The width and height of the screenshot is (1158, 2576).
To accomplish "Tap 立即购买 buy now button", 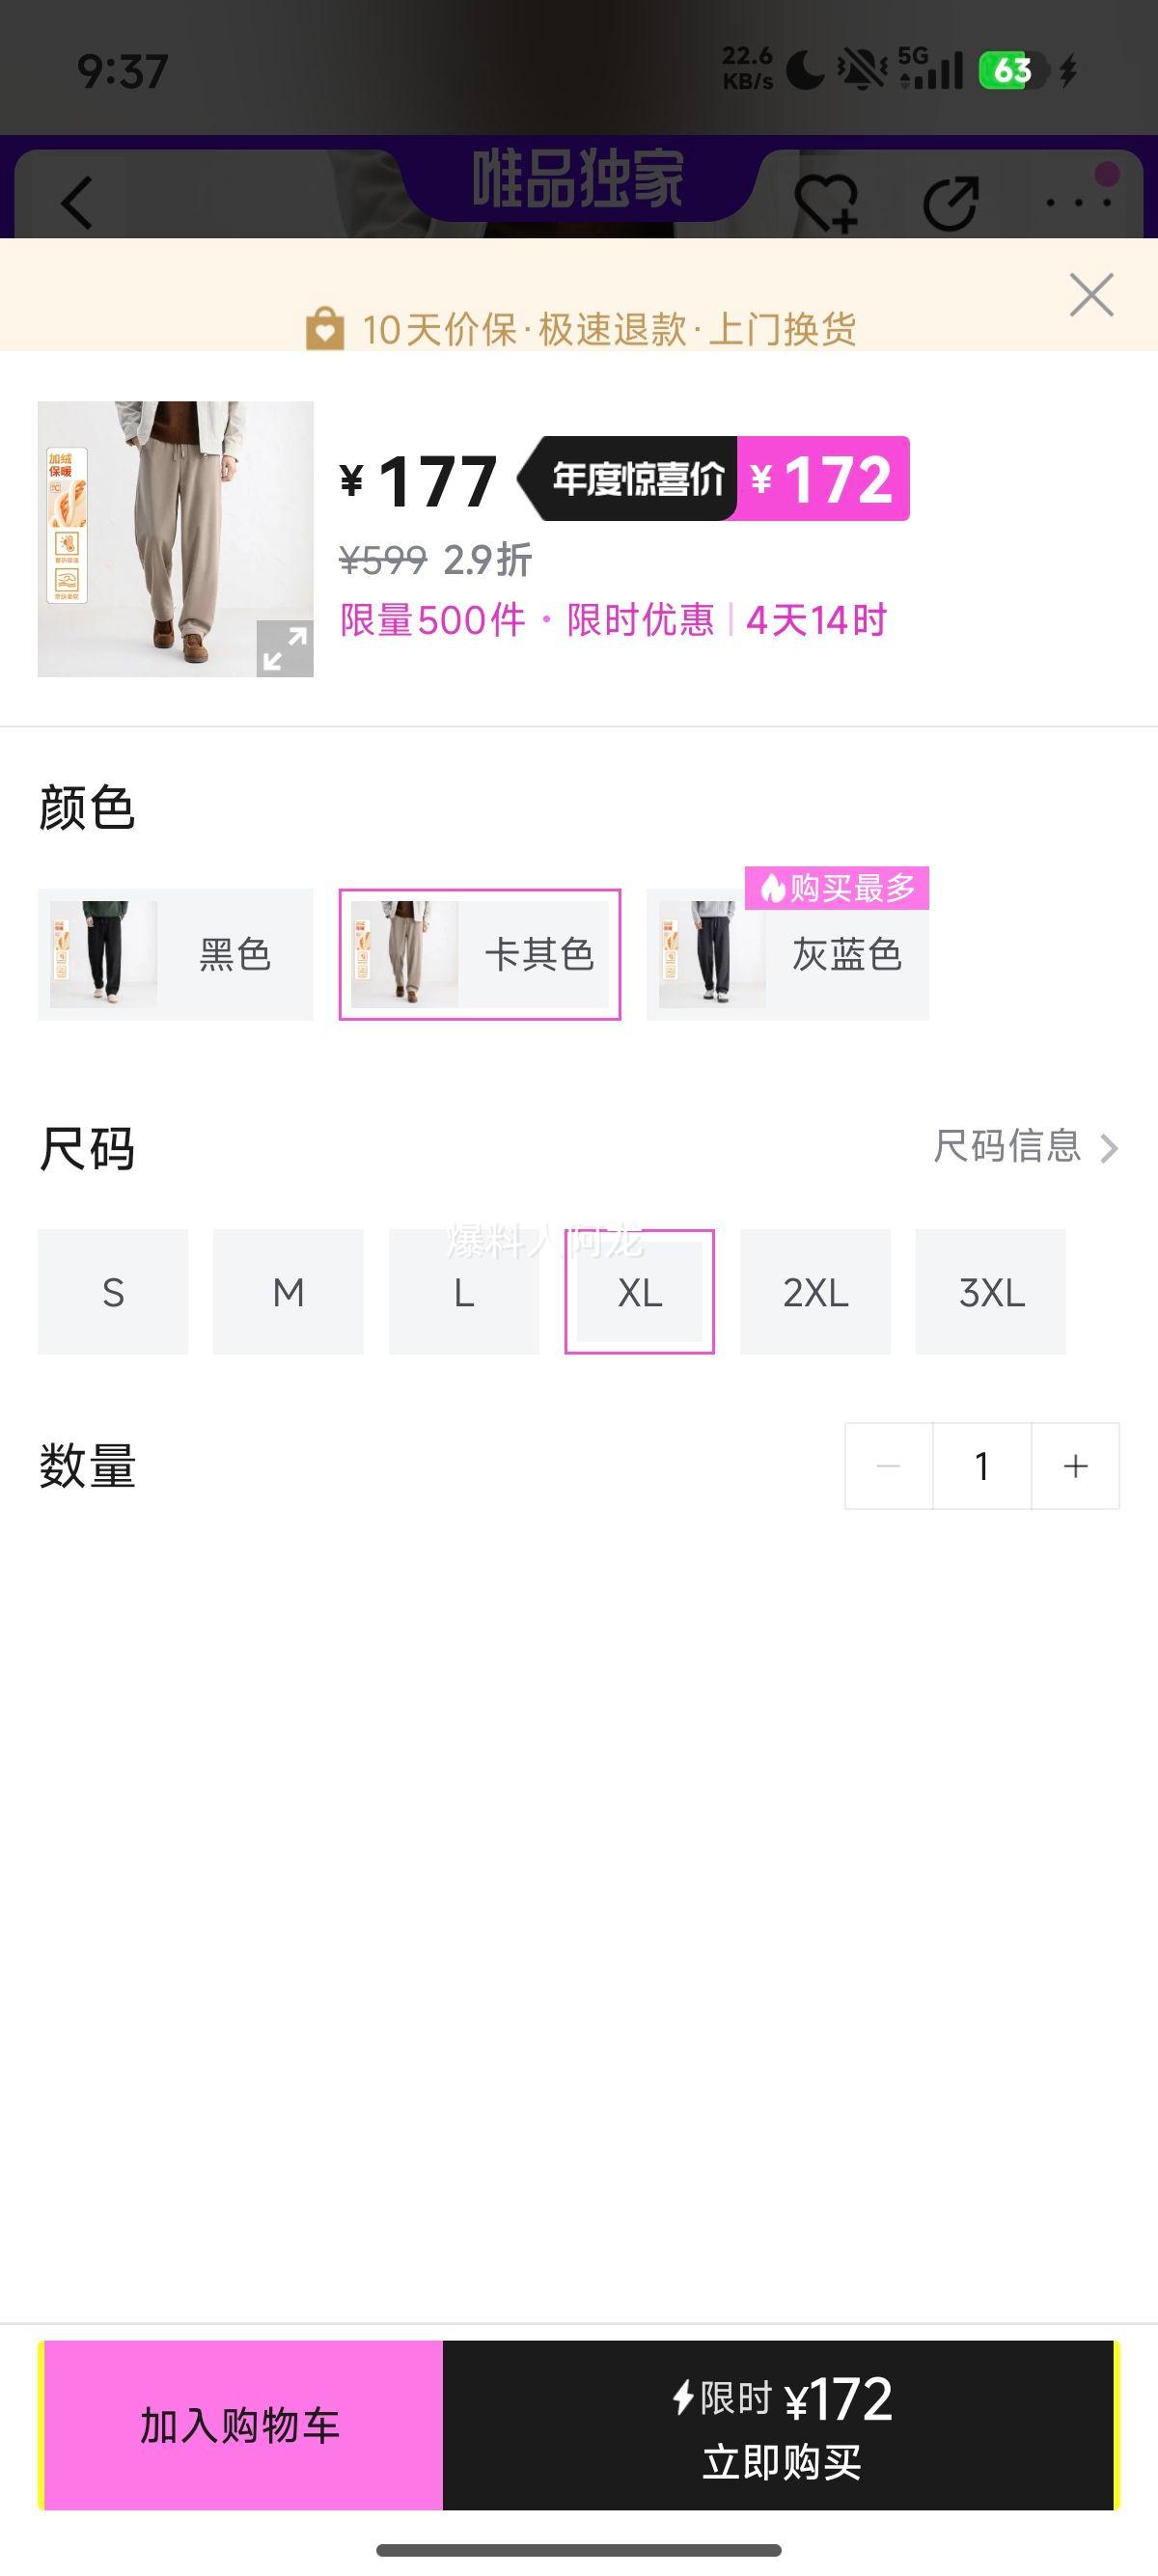I will pos(780,2425).
